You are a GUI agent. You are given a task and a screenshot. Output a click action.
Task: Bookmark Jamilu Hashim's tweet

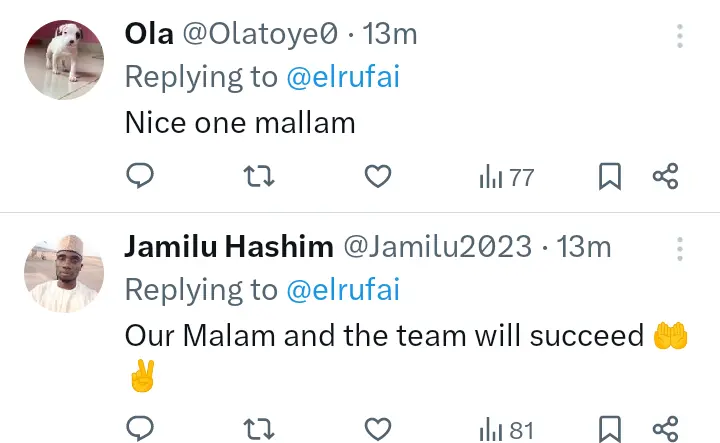(610, 430)
